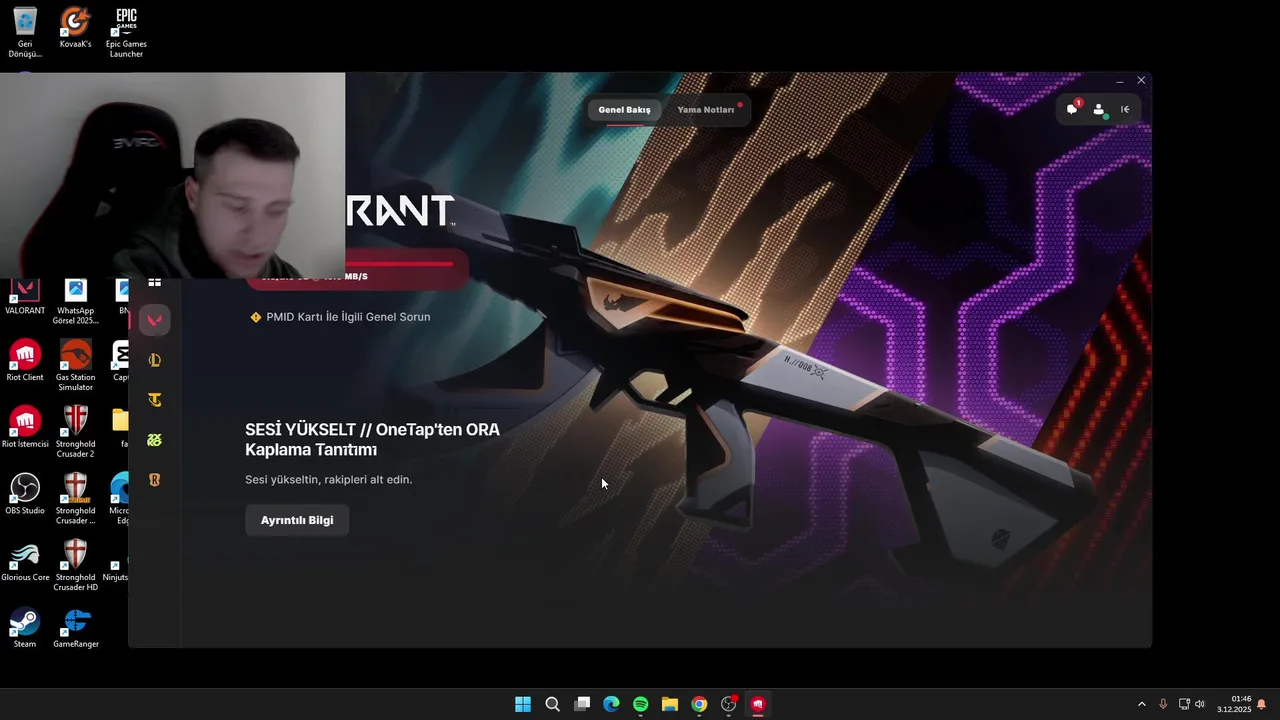Close the Riot Client window

pos(1141,81)
